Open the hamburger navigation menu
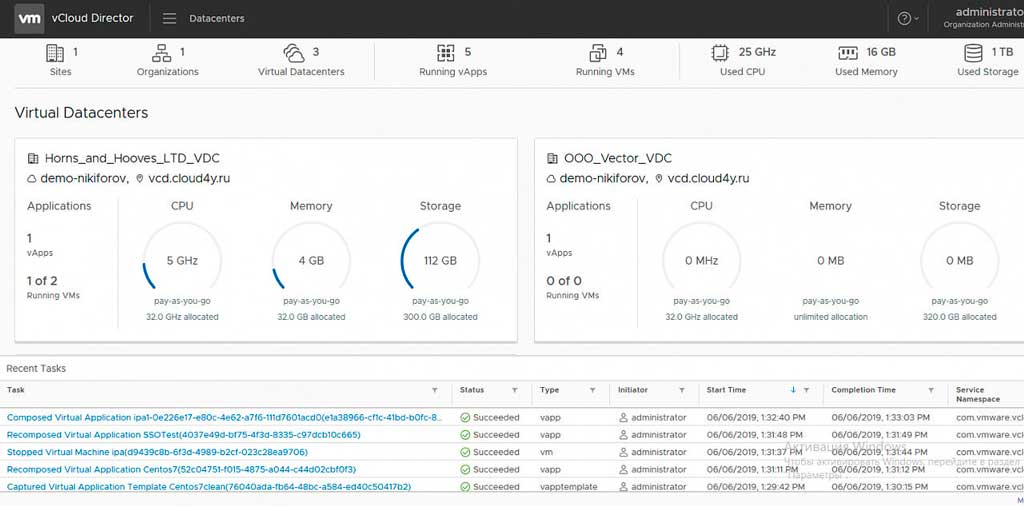Screen dimensions: 1024x506 pos(169,18)
